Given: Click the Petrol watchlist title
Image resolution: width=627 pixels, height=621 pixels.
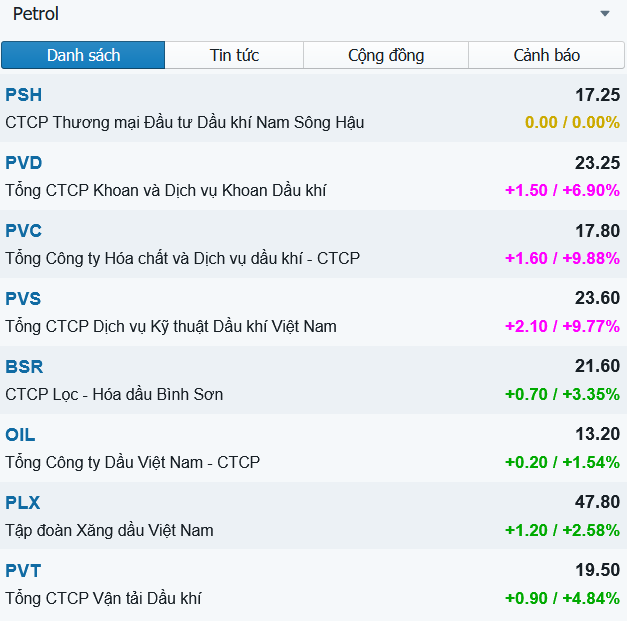Looking at the screenshot, I should [36, 14].
